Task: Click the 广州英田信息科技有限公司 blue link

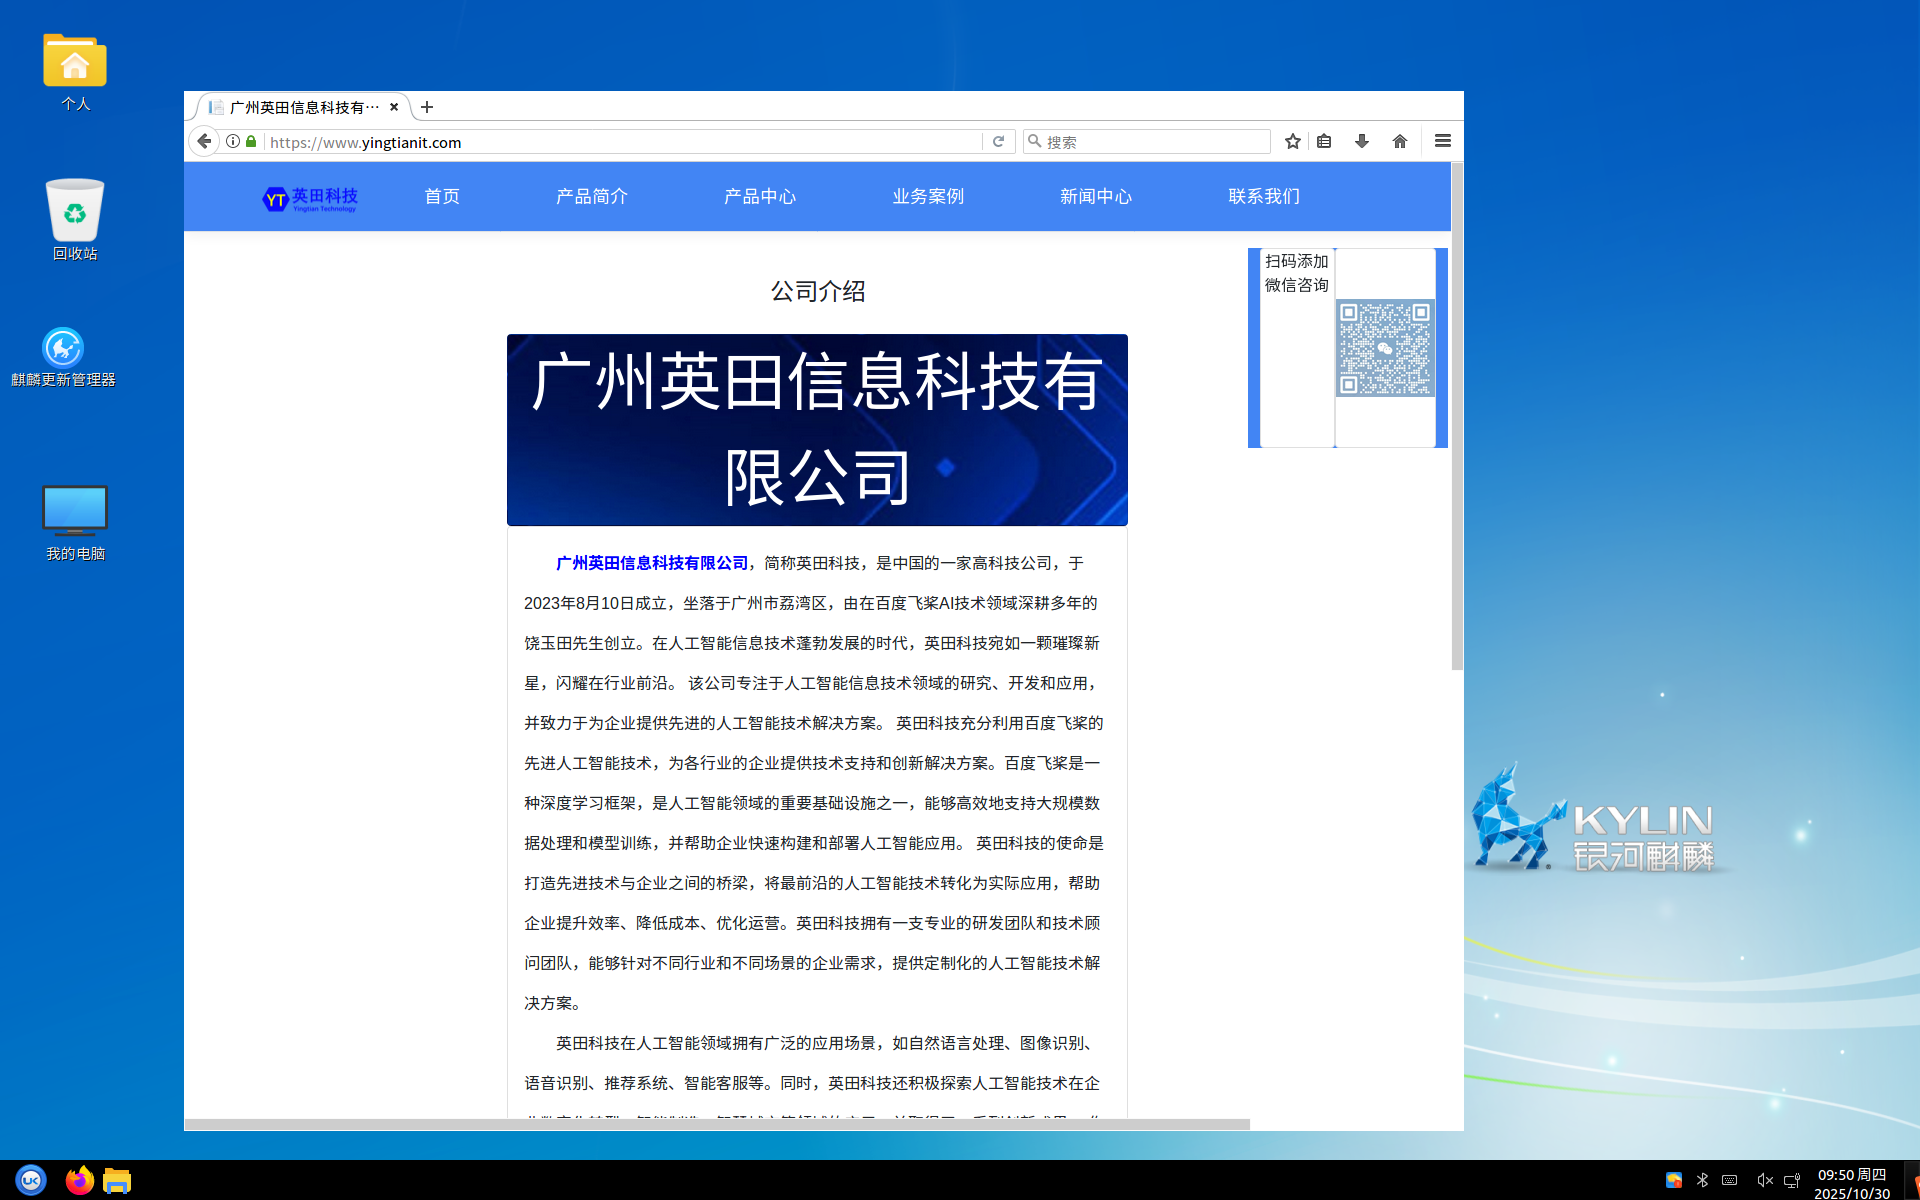Action: (x=652, y=563)
